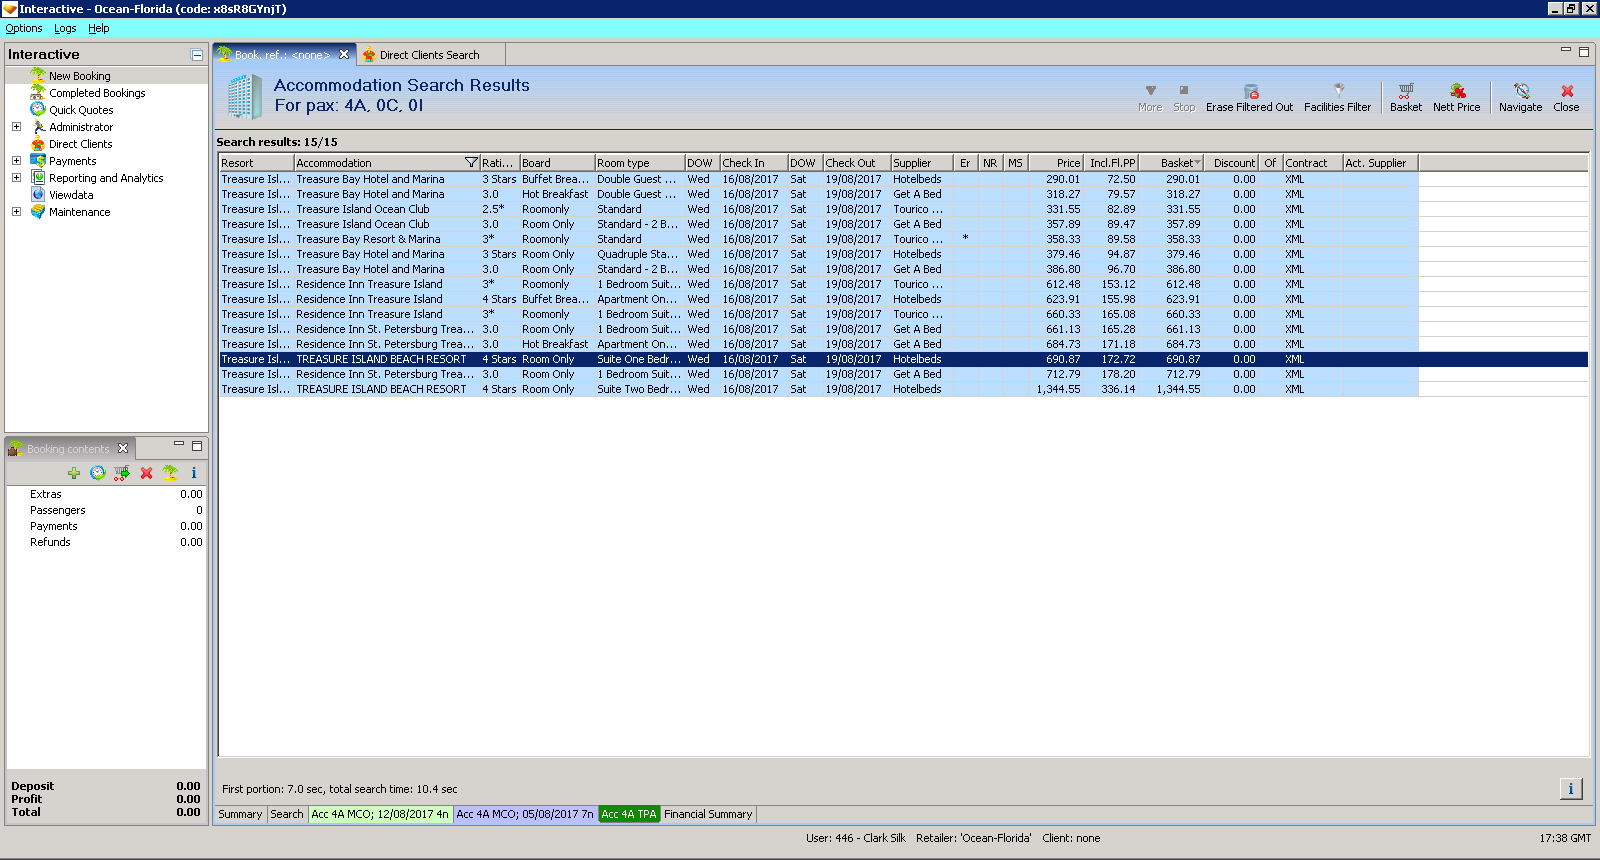1600x860 pixels.
Task: Click the Administrator running-man icon
Action: coord(38,127)
